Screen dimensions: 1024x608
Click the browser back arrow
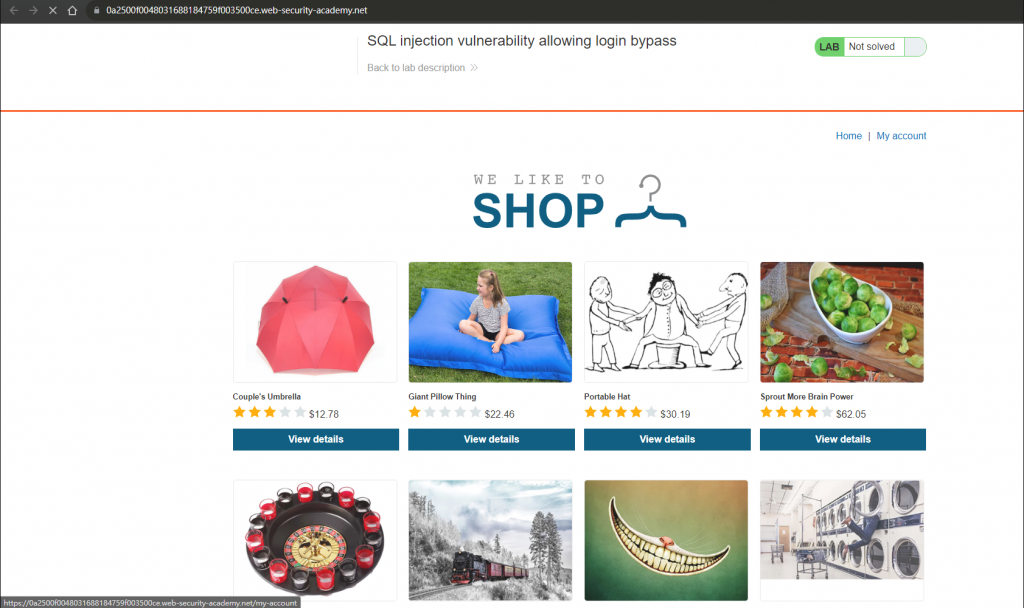pyautogui.click(x=14, y=10)
